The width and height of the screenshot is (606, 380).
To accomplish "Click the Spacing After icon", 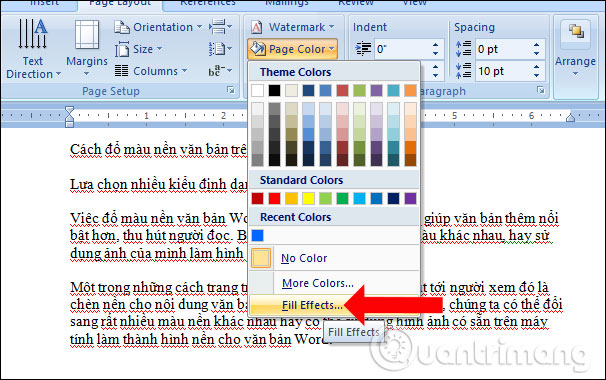I will 463,71.
